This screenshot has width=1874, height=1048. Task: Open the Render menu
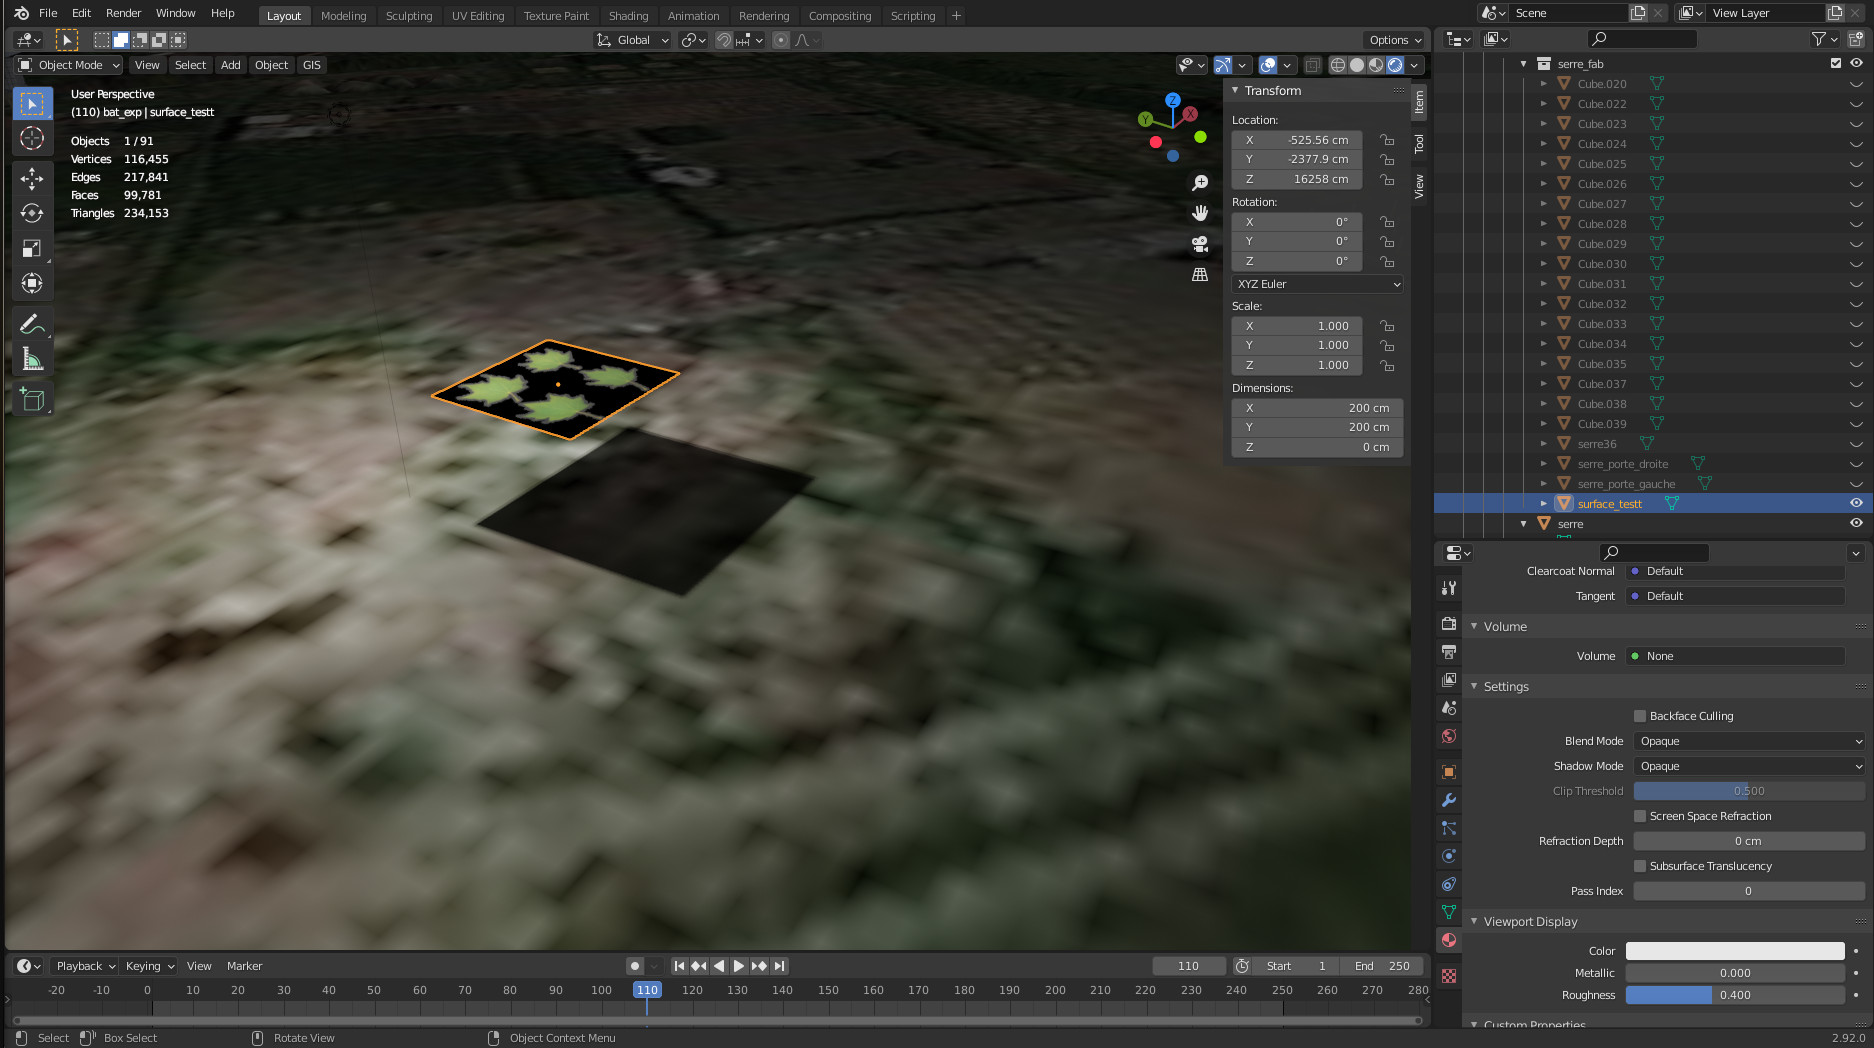pos(124,14)
